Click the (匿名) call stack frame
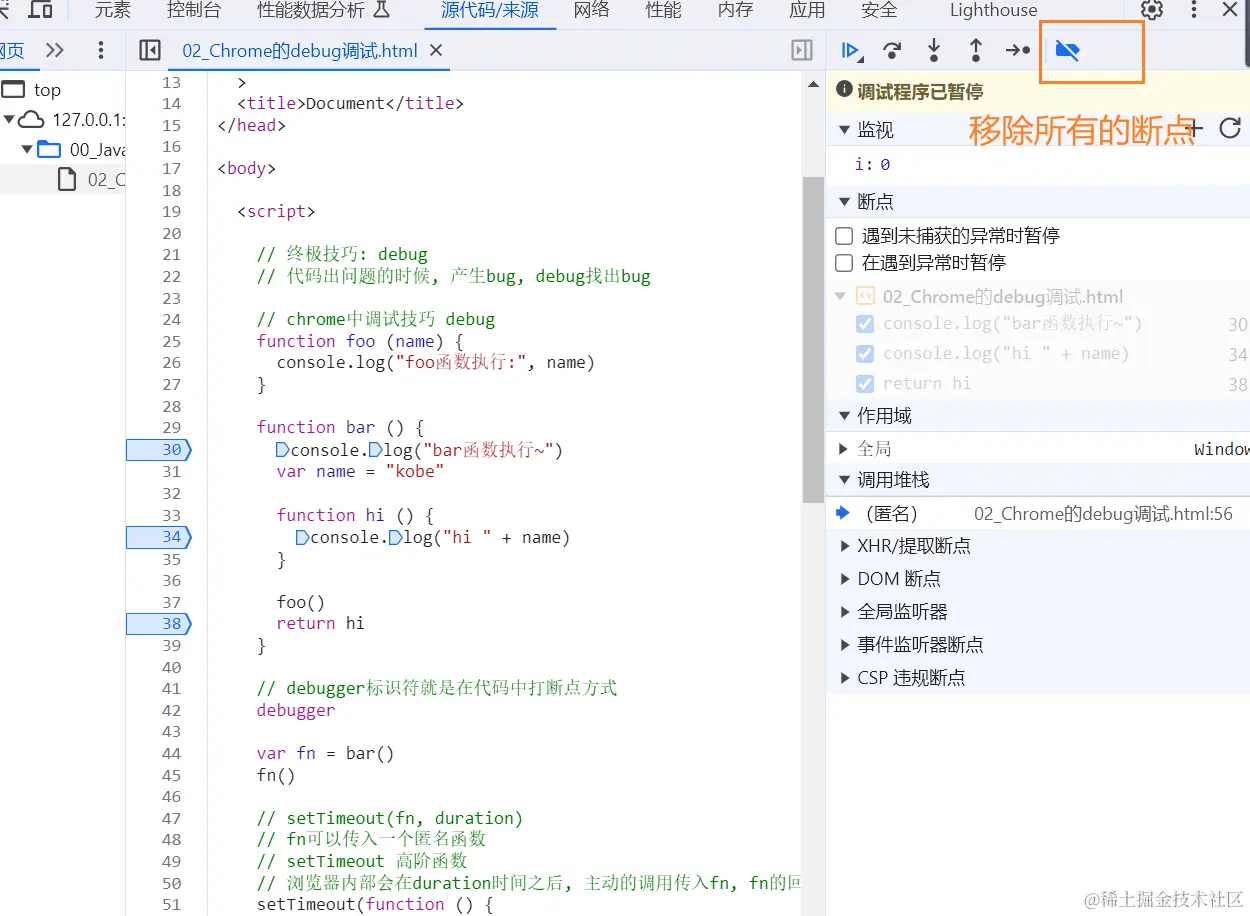This screenshot has width=1250, height=916. (1038, 514)
